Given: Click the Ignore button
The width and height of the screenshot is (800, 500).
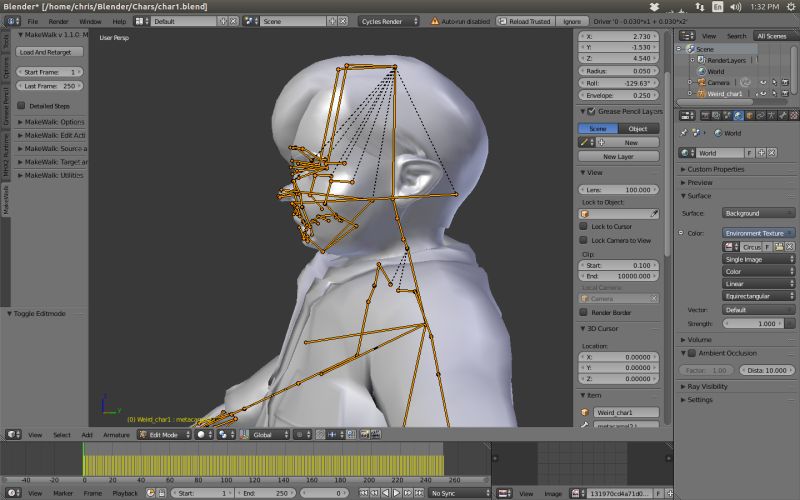Looking at the screenshot, I should pyautogui.click(x=571, y=21).
